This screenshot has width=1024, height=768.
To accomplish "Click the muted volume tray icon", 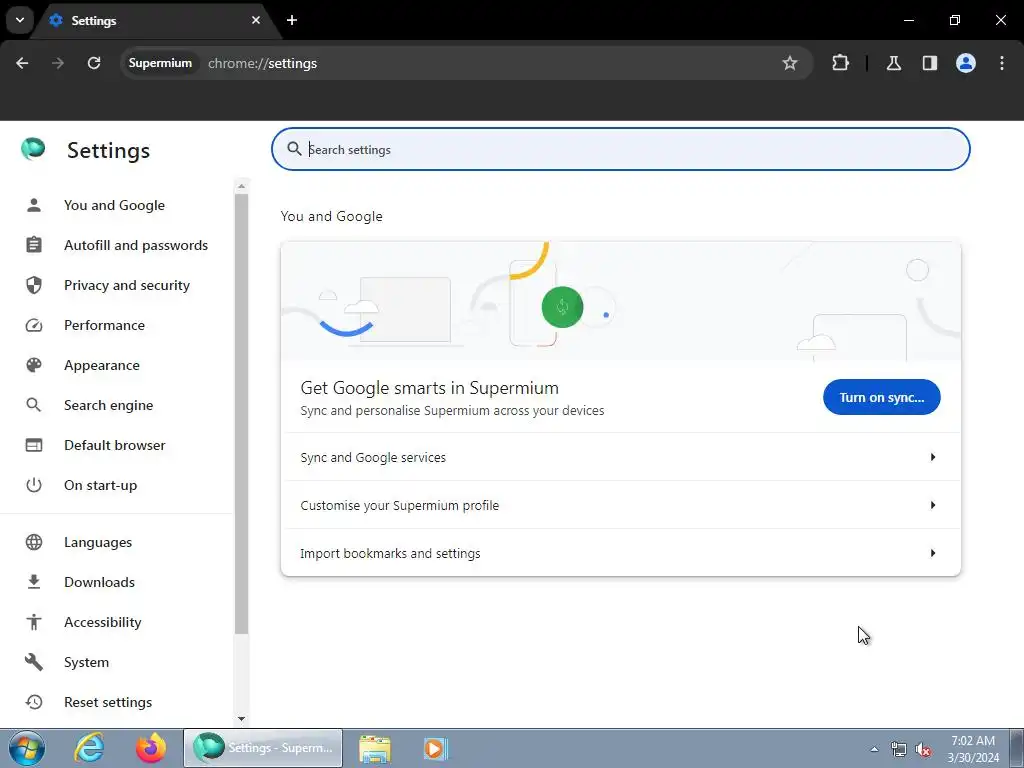I will (923, 750).
